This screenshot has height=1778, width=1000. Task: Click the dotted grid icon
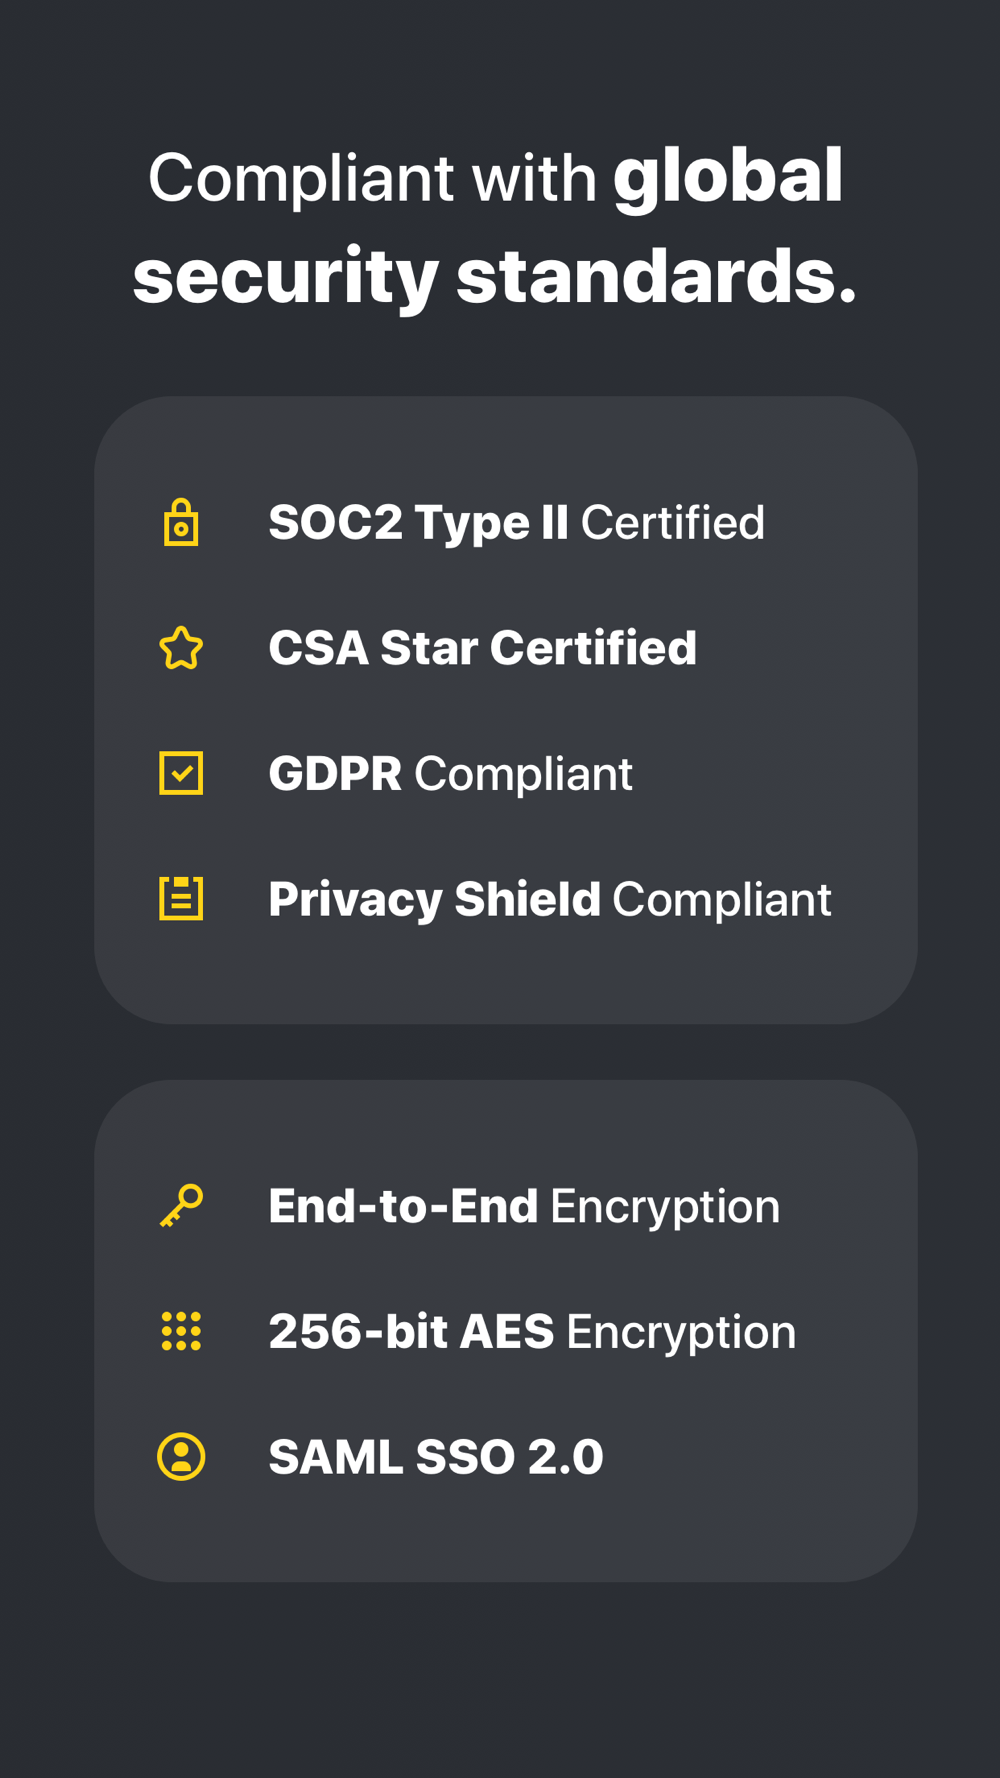[x=181, y=1331]
